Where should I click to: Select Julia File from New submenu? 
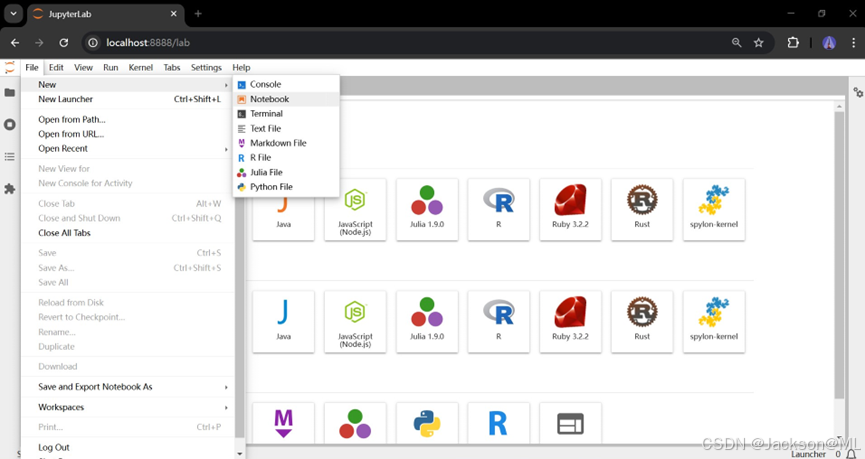pos(286,172)
